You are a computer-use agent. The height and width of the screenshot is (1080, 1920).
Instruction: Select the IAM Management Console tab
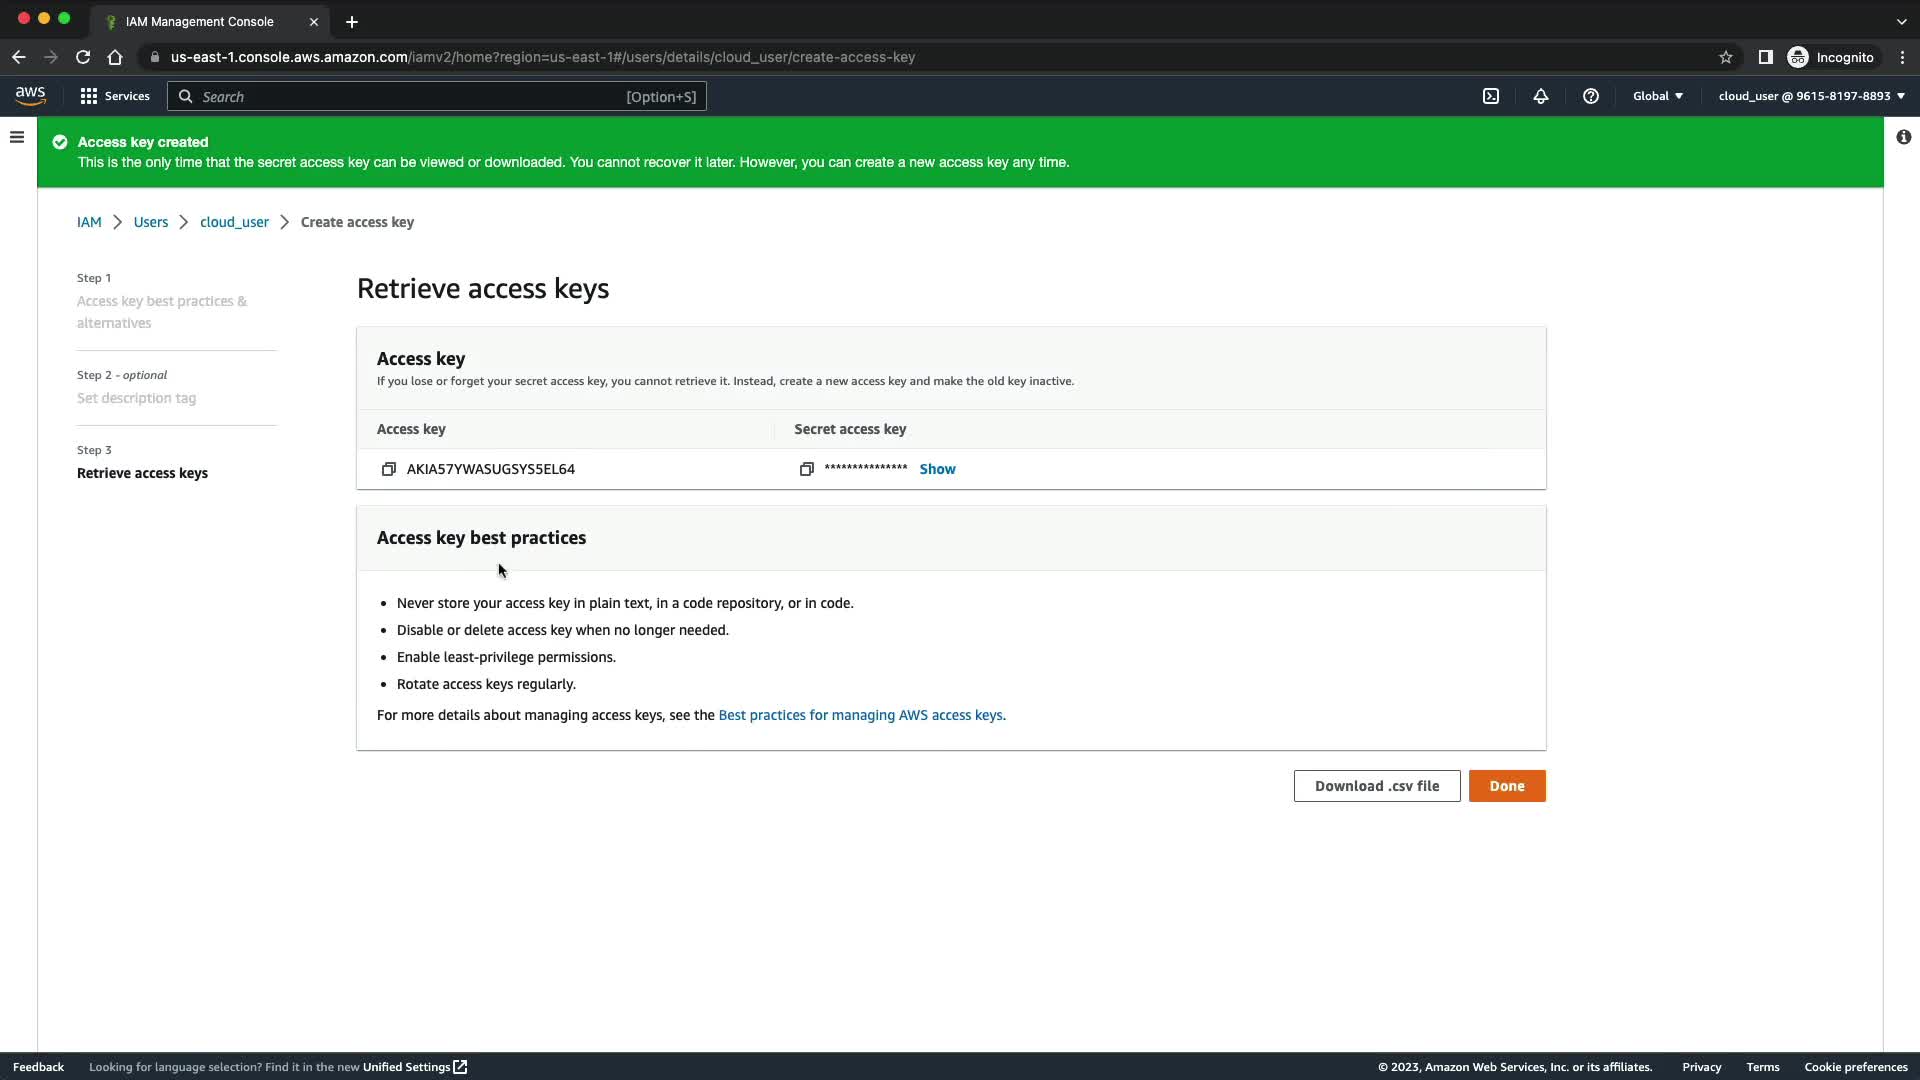coord(200,21)
